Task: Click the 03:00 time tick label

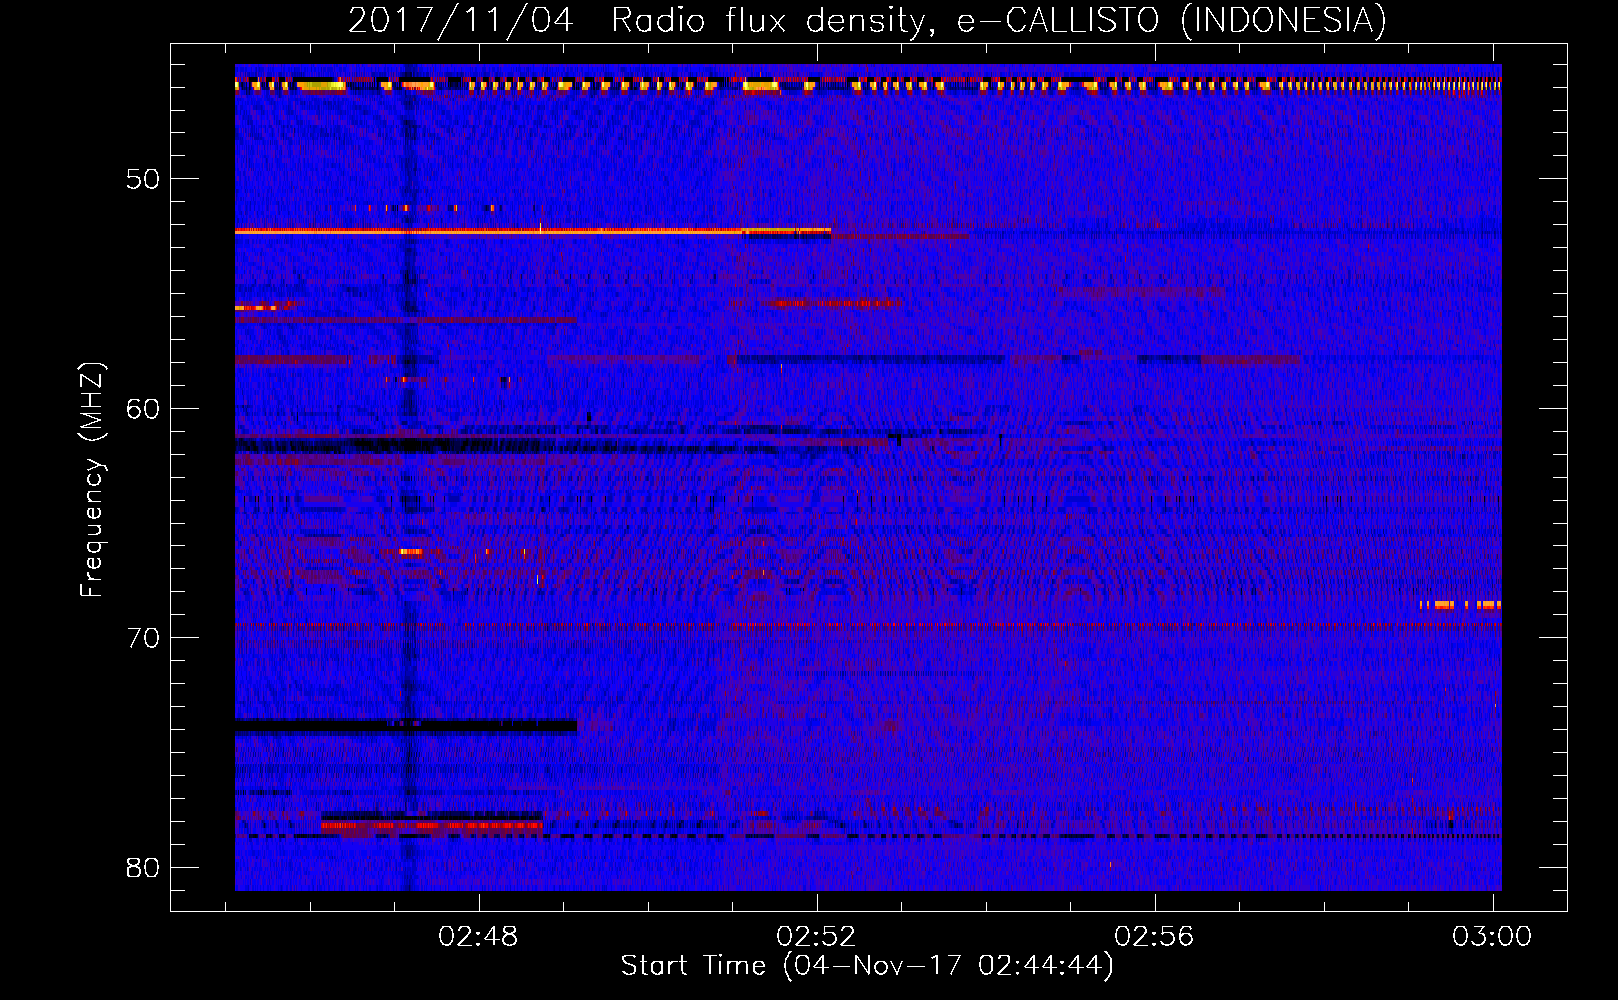Action: click(x=1492, y=936)
